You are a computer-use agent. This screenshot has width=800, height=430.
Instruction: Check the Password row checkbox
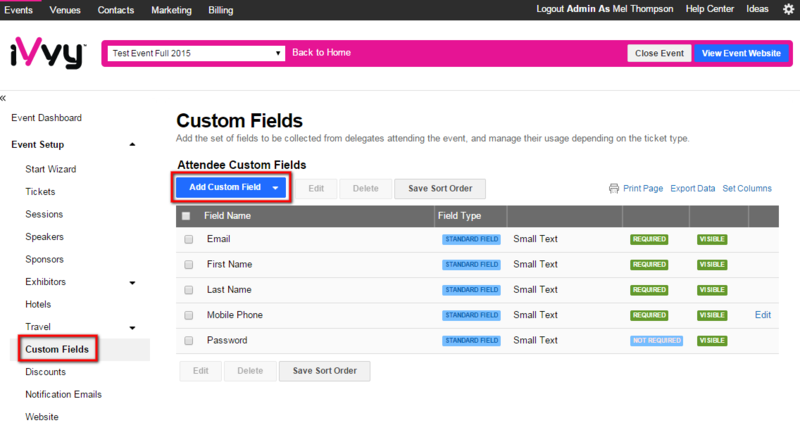tap(189, 340)
